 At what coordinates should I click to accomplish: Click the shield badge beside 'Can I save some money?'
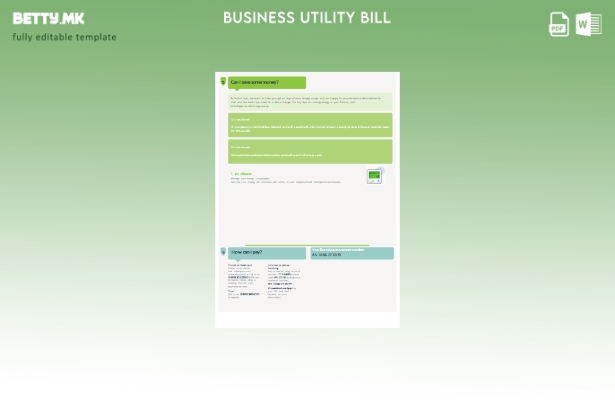(x=222, y=82)
